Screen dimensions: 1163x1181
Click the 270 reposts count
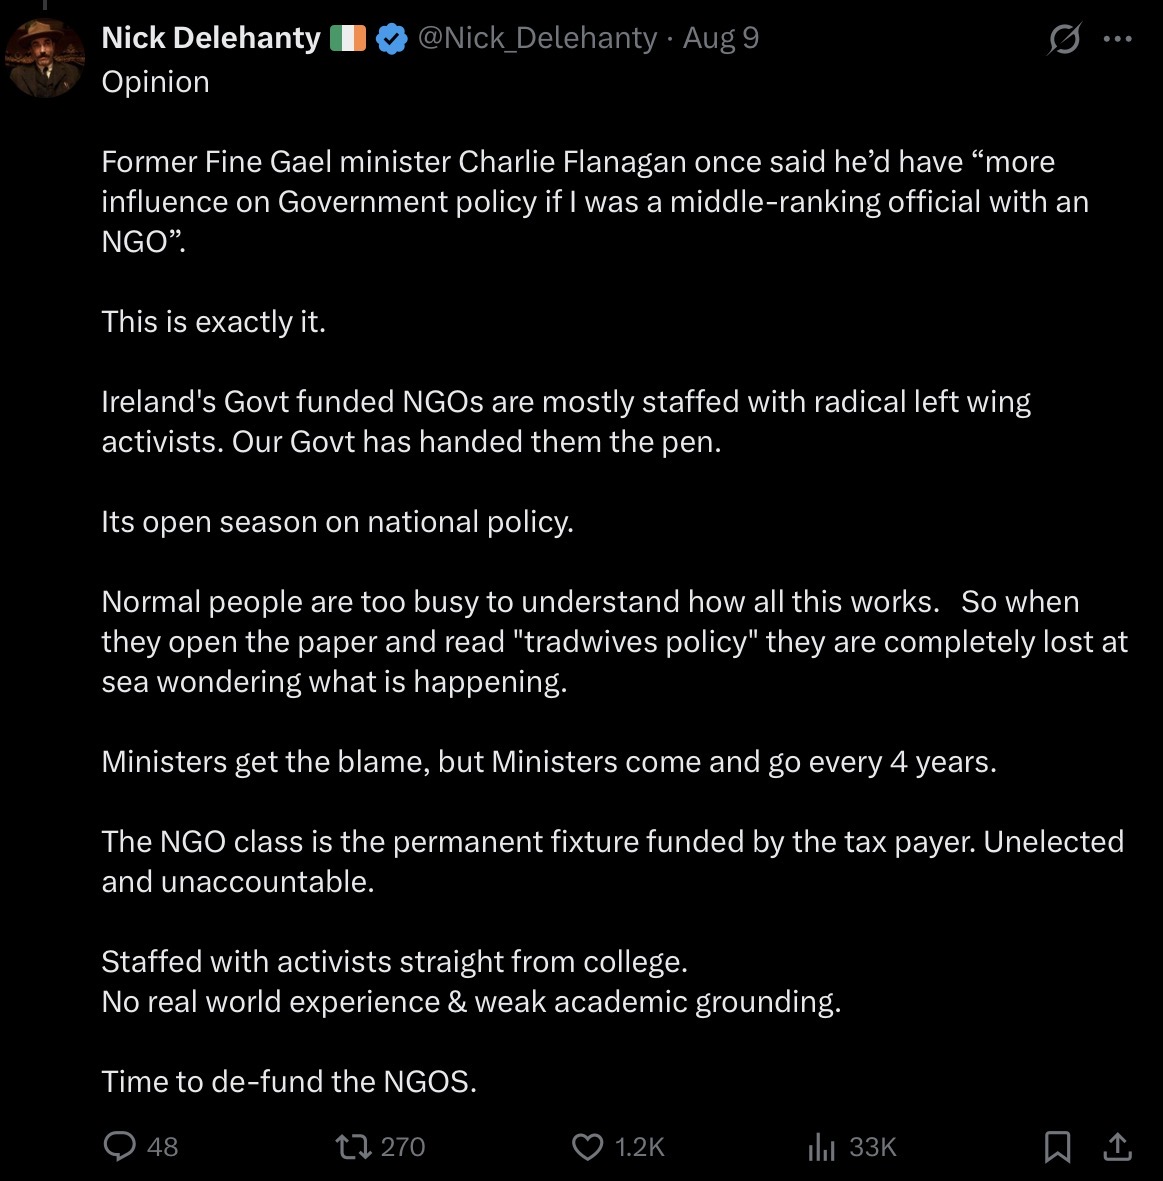(403, 1147)
